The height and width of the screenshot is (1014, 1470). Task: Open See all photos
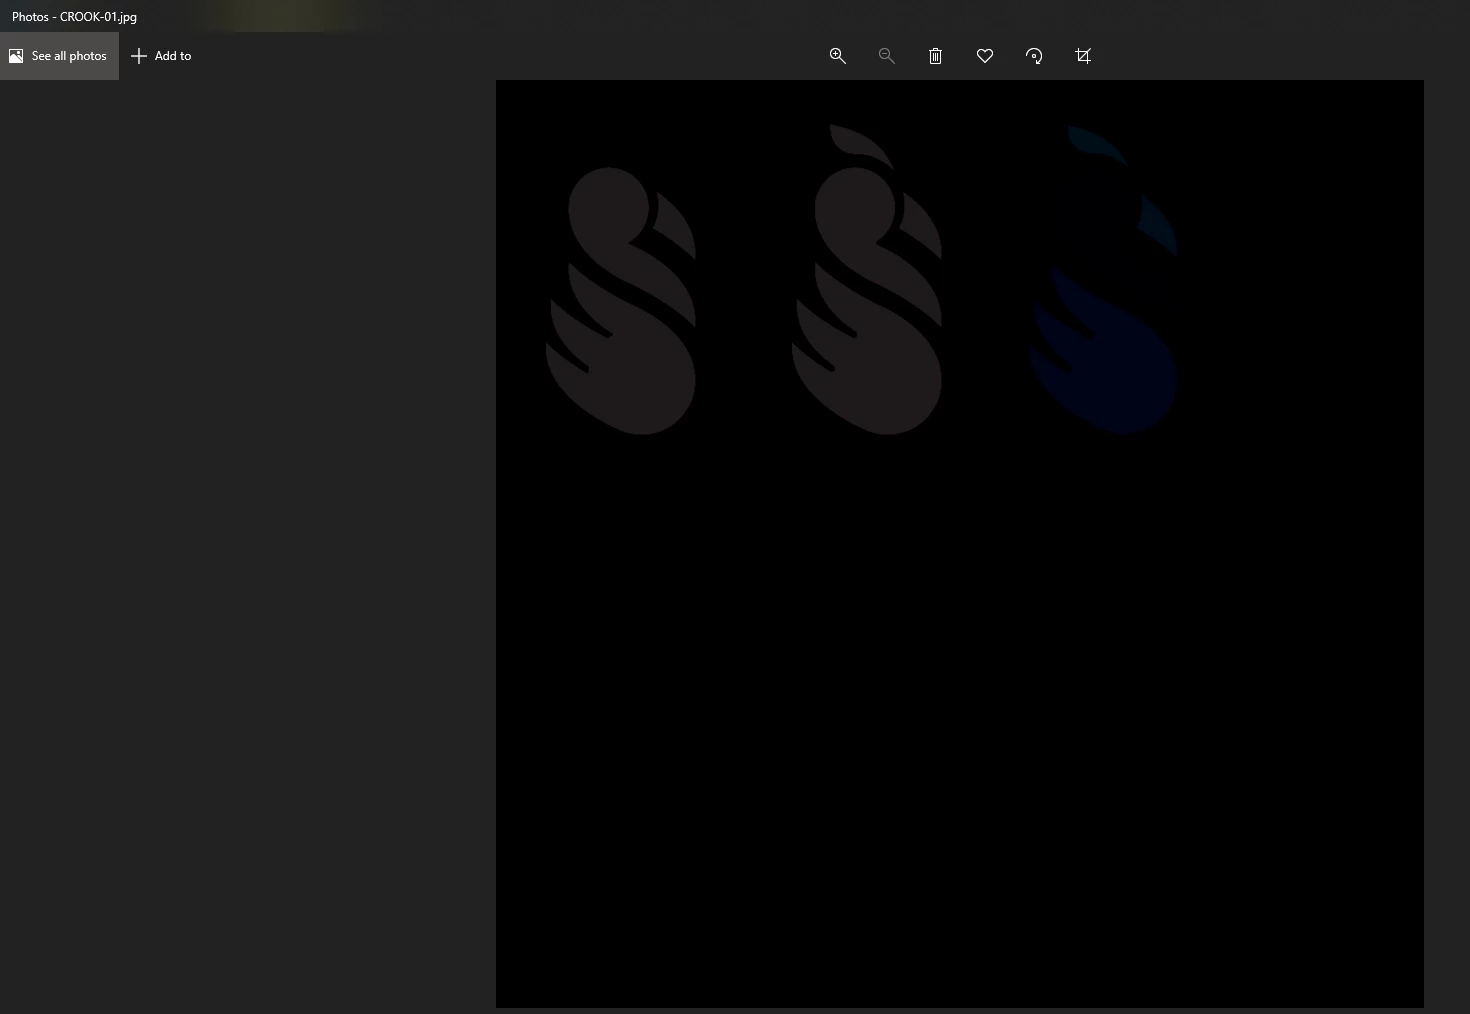point(59,56)
